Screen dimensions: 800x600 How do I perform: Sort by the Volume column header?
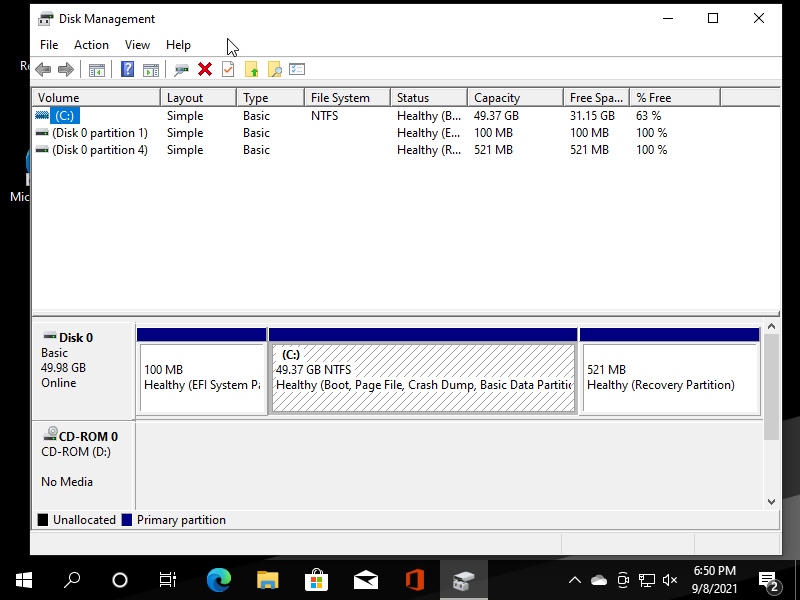coord(96,97)
